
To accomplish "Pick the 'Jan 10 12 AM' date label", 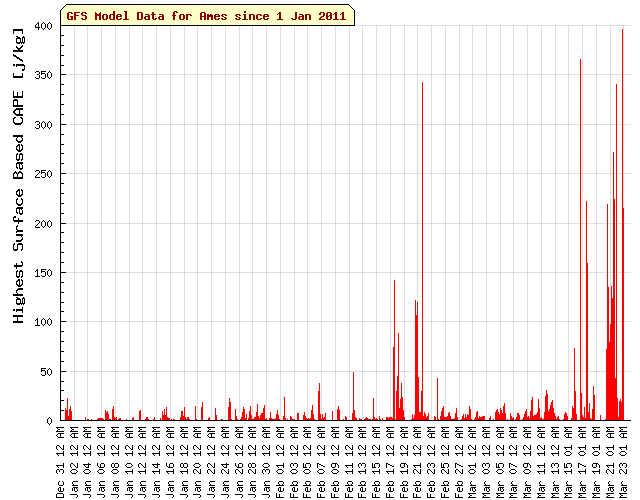I will click(129, 462).
